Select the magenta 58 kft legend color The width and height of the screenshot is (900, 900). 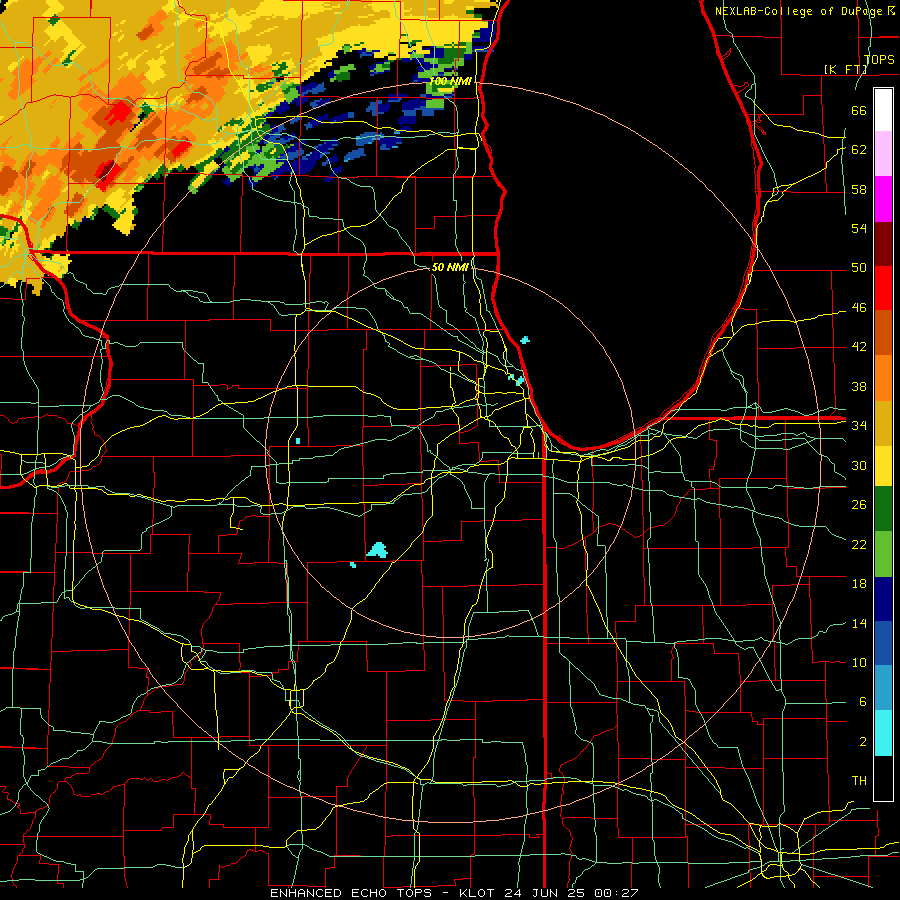(883, 199)
